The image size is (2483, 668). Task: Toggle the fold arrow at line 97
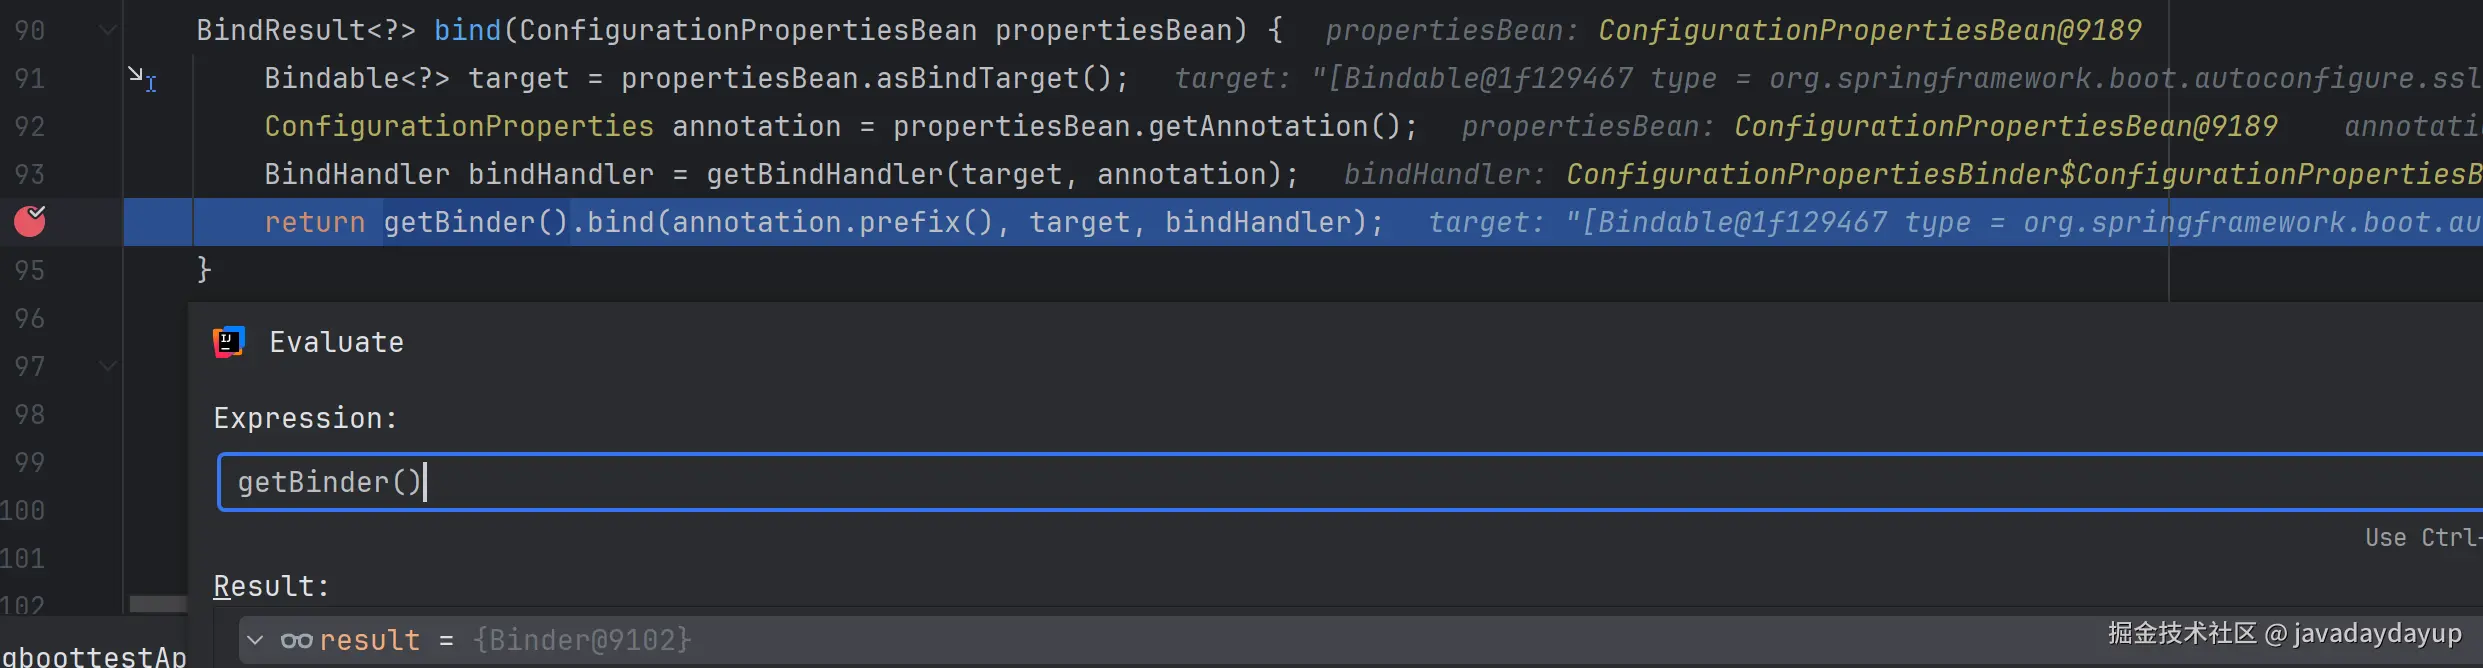pyautogui.click(x=108, y=366)
